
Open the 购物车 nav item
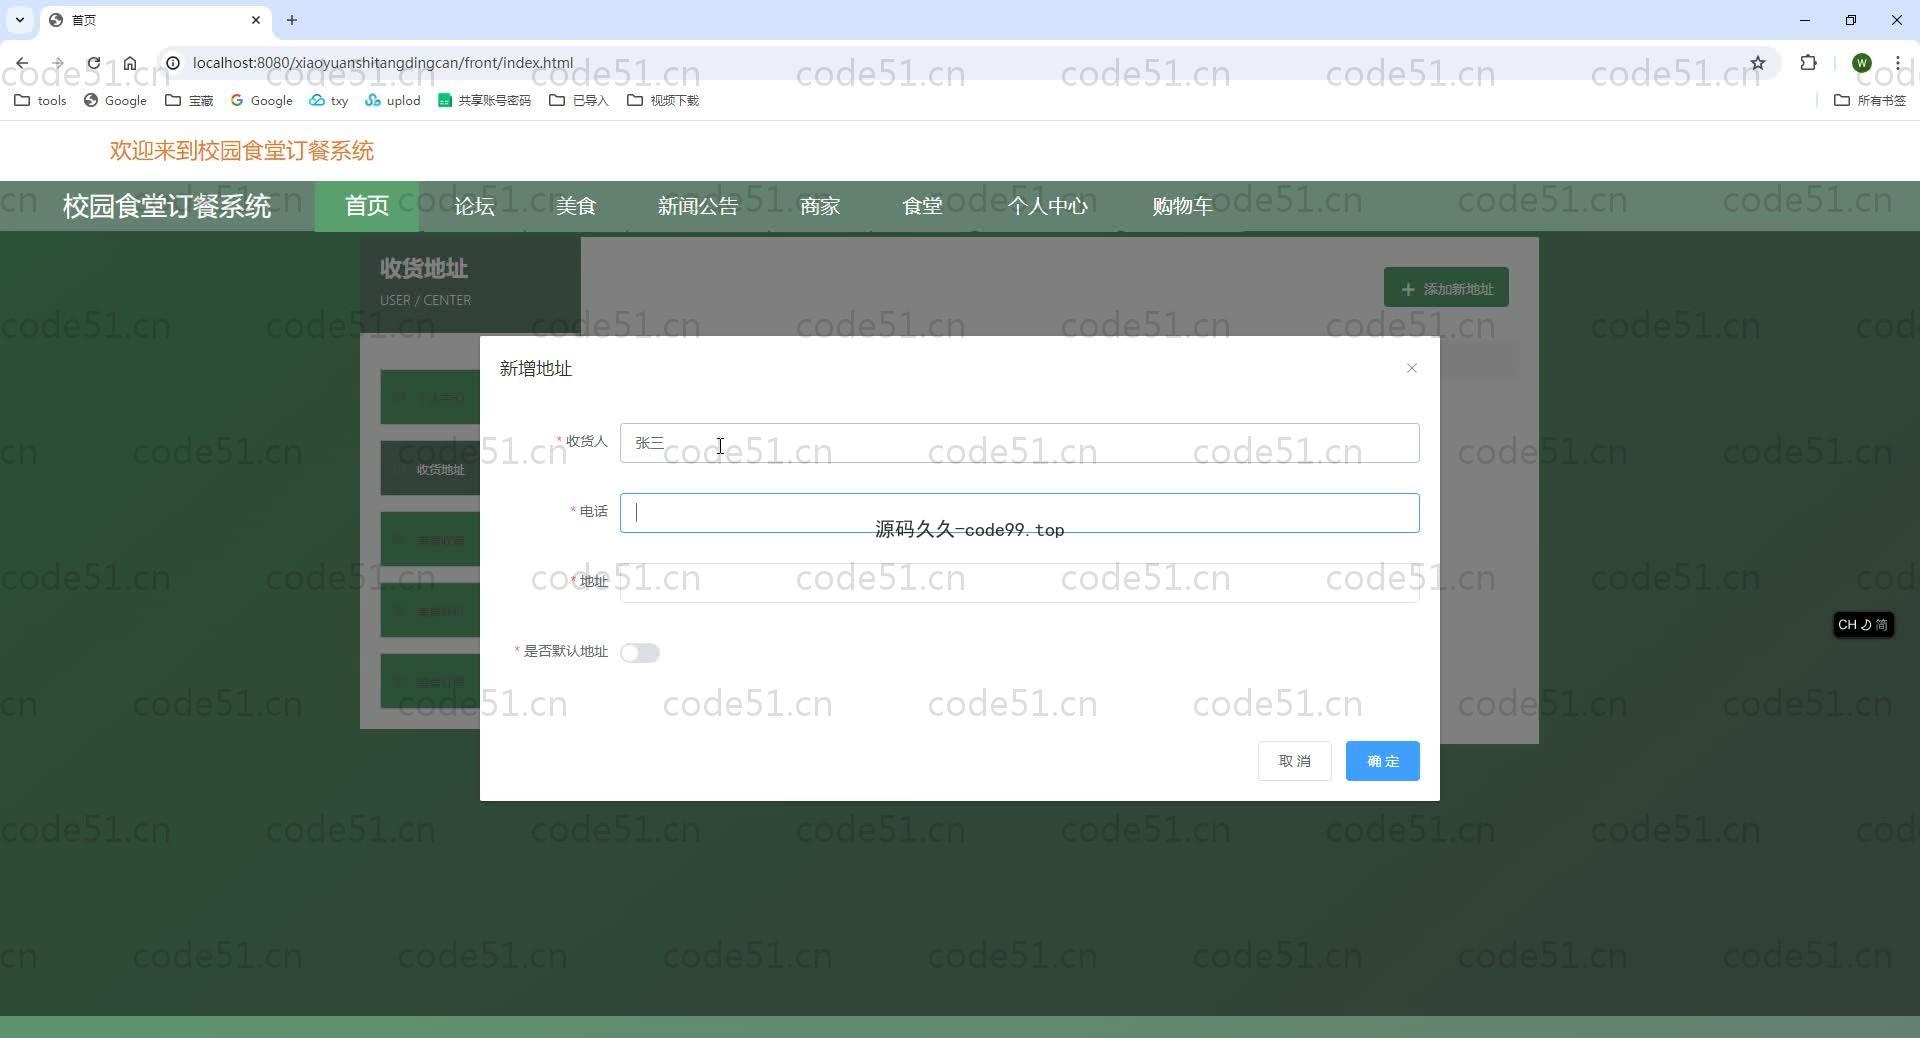(x=1182, y=206)
